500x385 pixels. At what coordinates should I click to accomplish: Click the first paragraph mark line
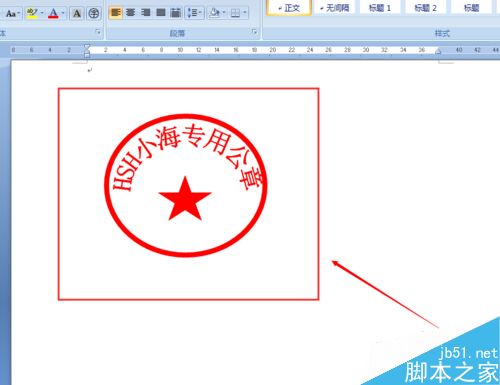[x=90, y=70]
